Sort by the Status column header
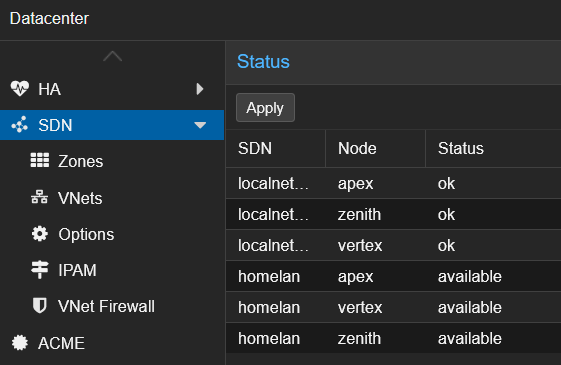The image size is (561, 365). point(493,148)
